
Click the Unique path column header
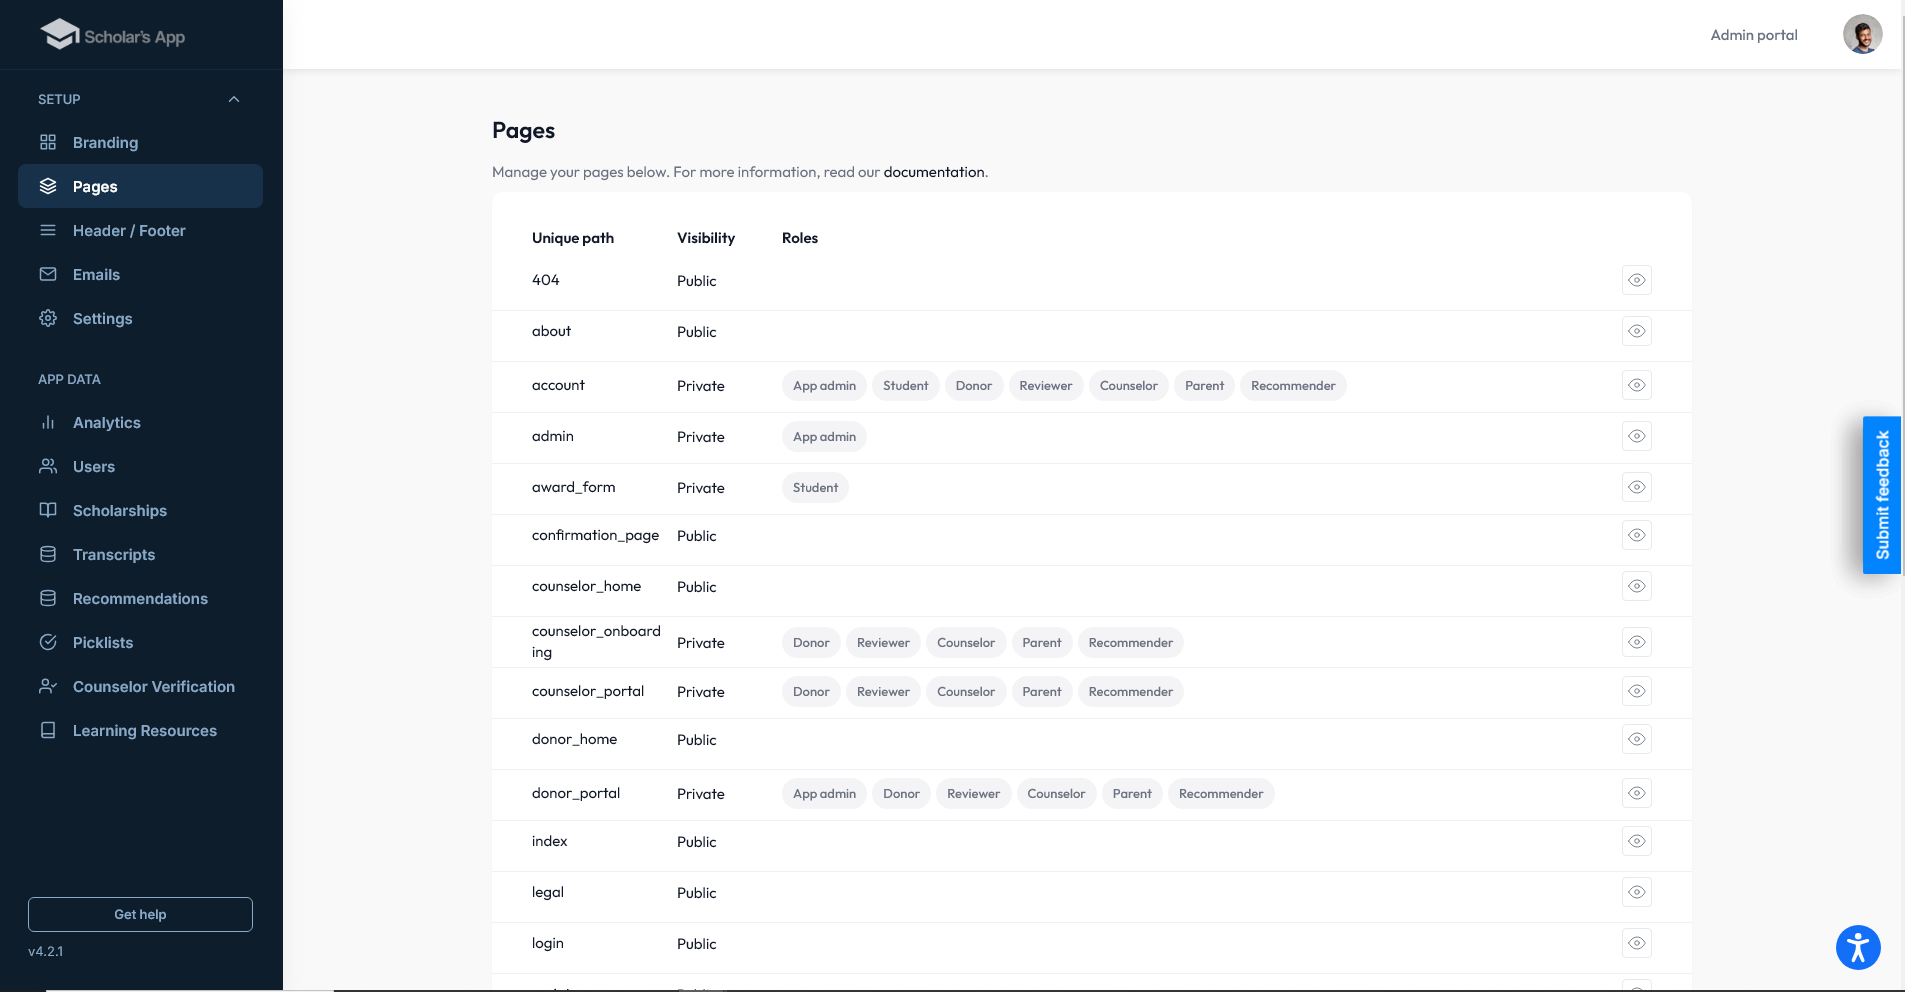pos(573,238)
